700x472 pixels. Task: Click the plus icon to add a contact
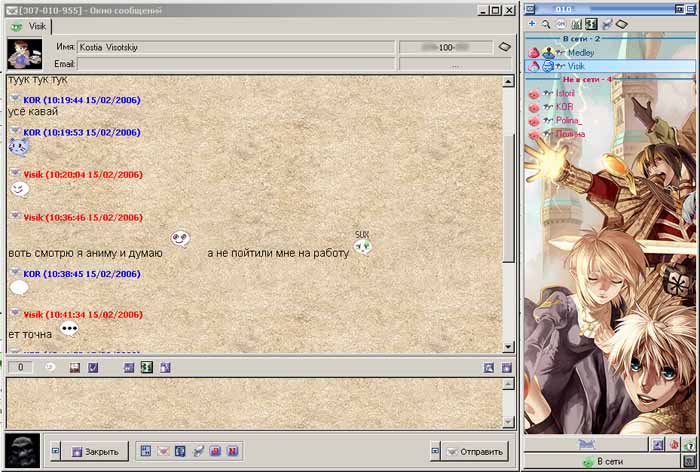(532, 23)
